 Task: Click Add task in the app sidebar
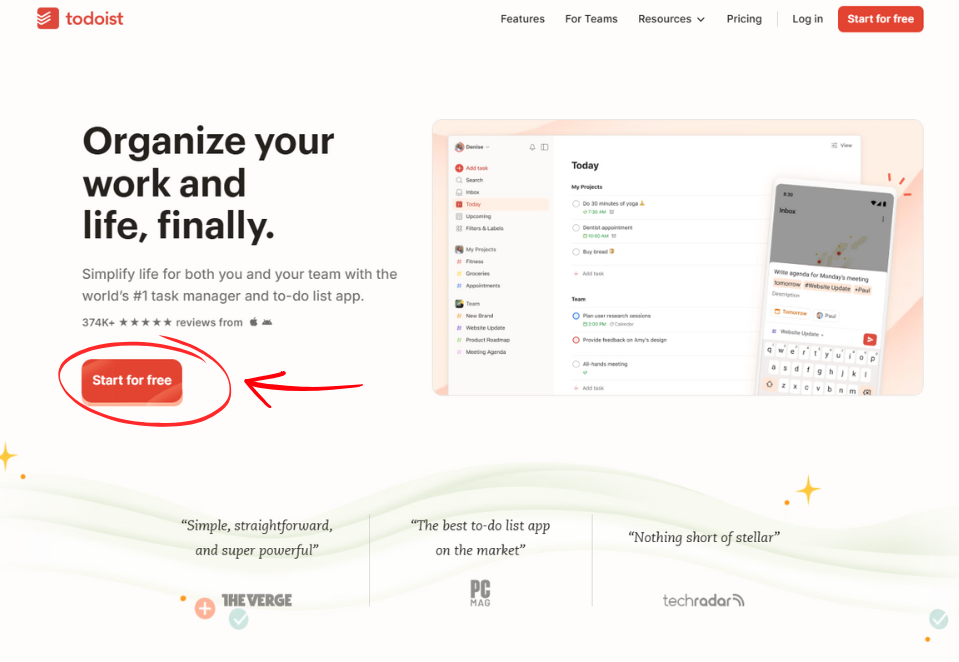point(472,168)
